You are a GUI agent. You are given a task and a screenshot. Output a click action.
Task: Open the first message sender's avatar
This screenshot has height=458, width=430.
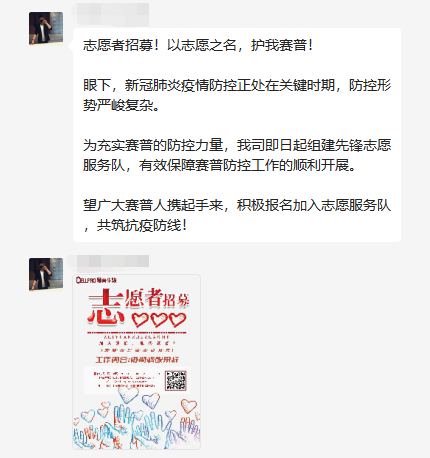tap(46, 28)
